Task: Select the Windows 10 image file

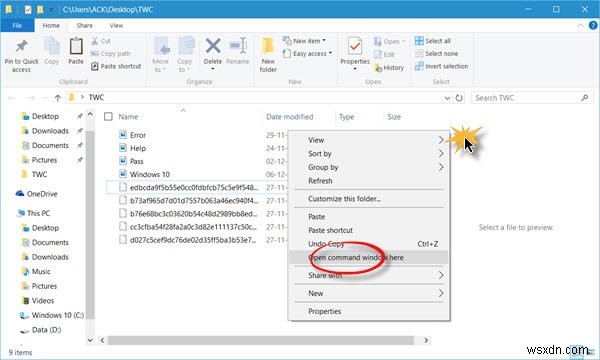Action: point(144,174)
